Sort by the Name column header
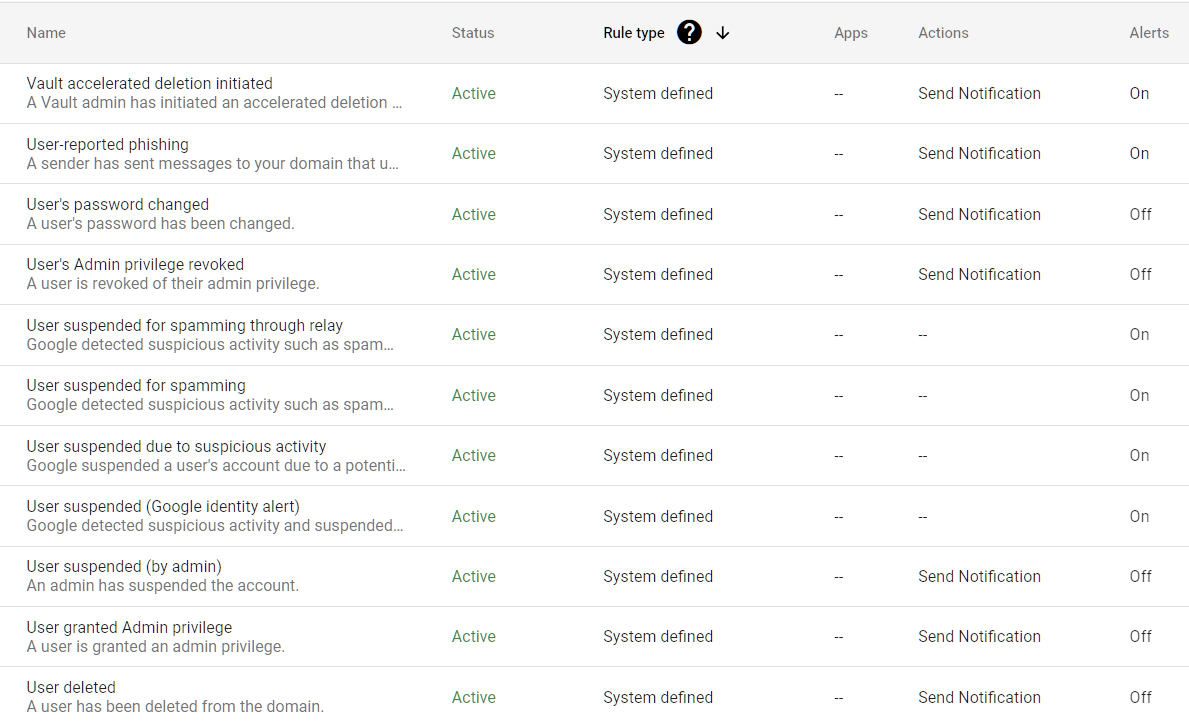Image resolution: width=1189 pixels, height=725 pixels. (46, 33)
